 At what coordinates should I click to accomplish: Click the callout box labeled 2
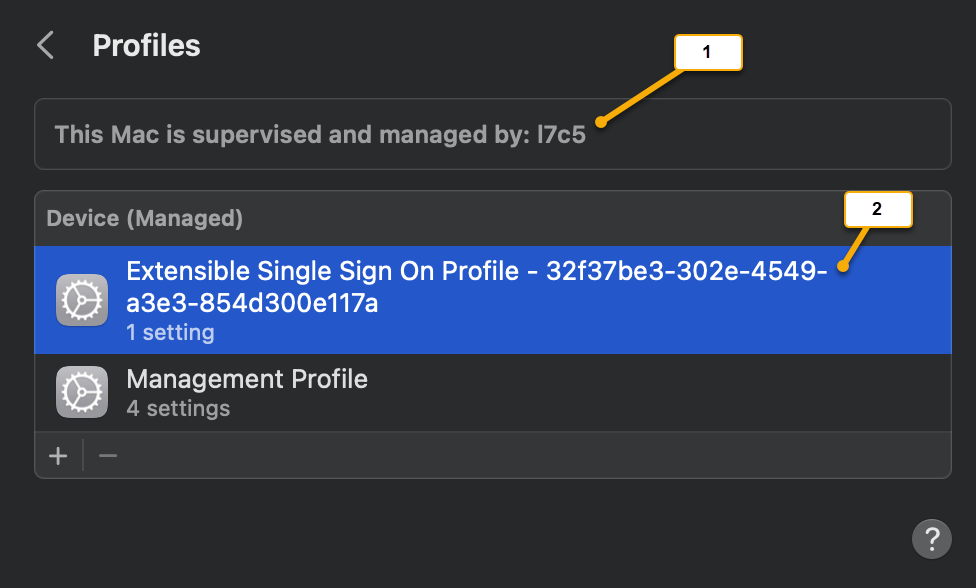coord(877,209)
